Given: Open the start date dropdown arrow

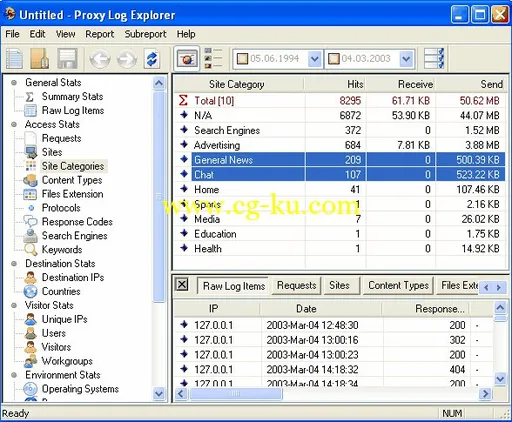Looking at the screenshot, I should (314, 59).
